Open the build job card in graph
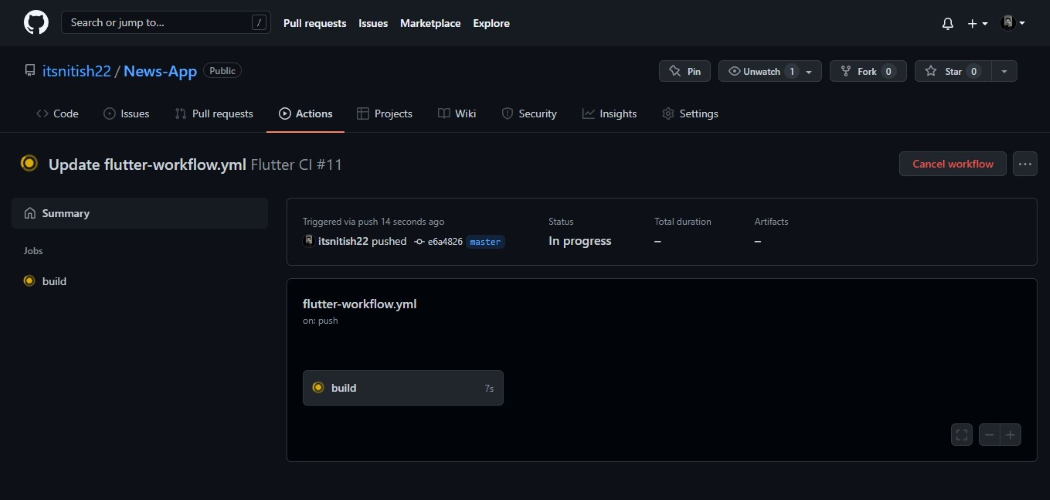 pos(403,388)
